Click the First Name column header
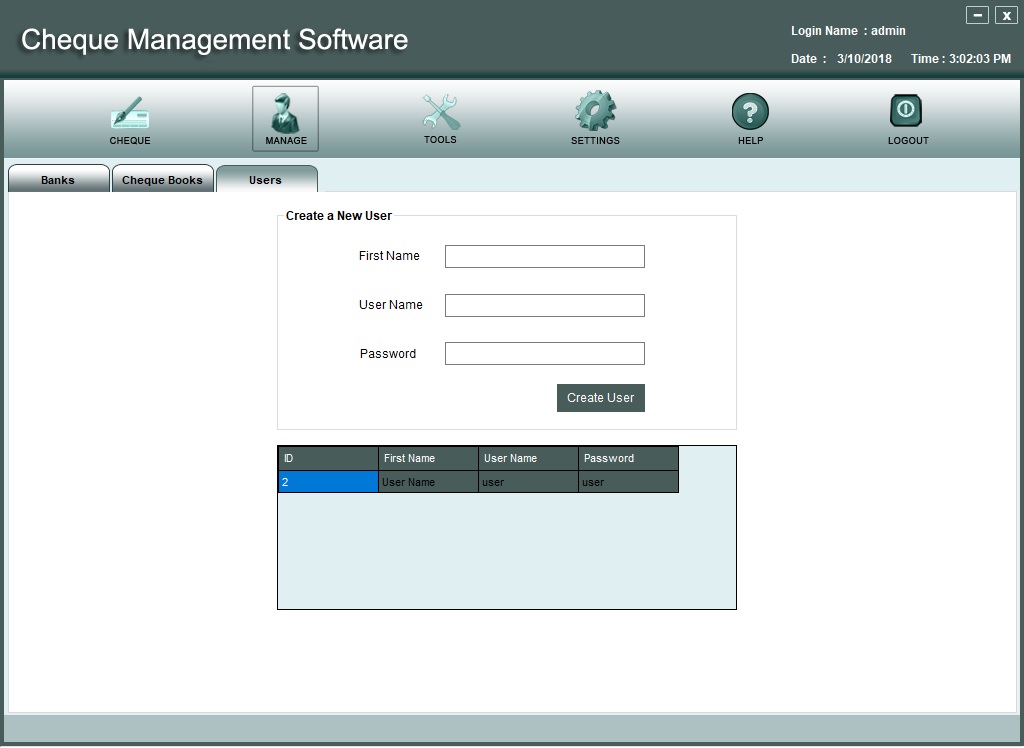The height and width of the screenshot is (748, 1024). click(428, 458)
